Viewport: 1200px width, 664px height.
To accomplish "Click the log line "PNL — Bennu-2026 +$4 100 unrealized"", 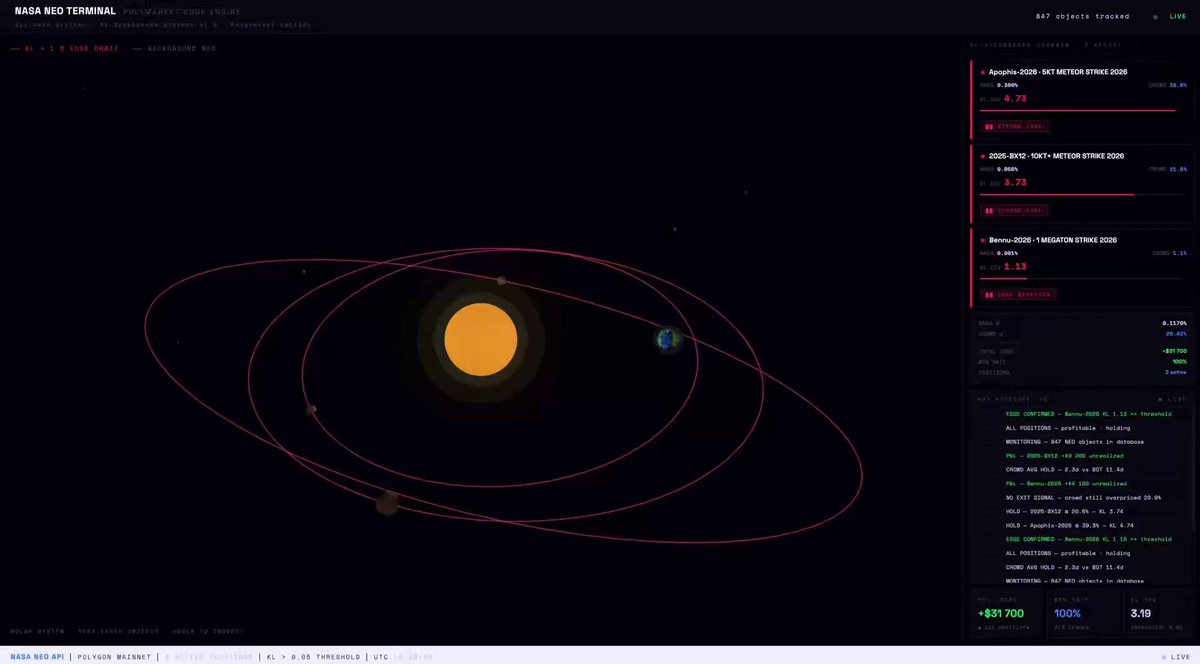I will (1066, 483).
